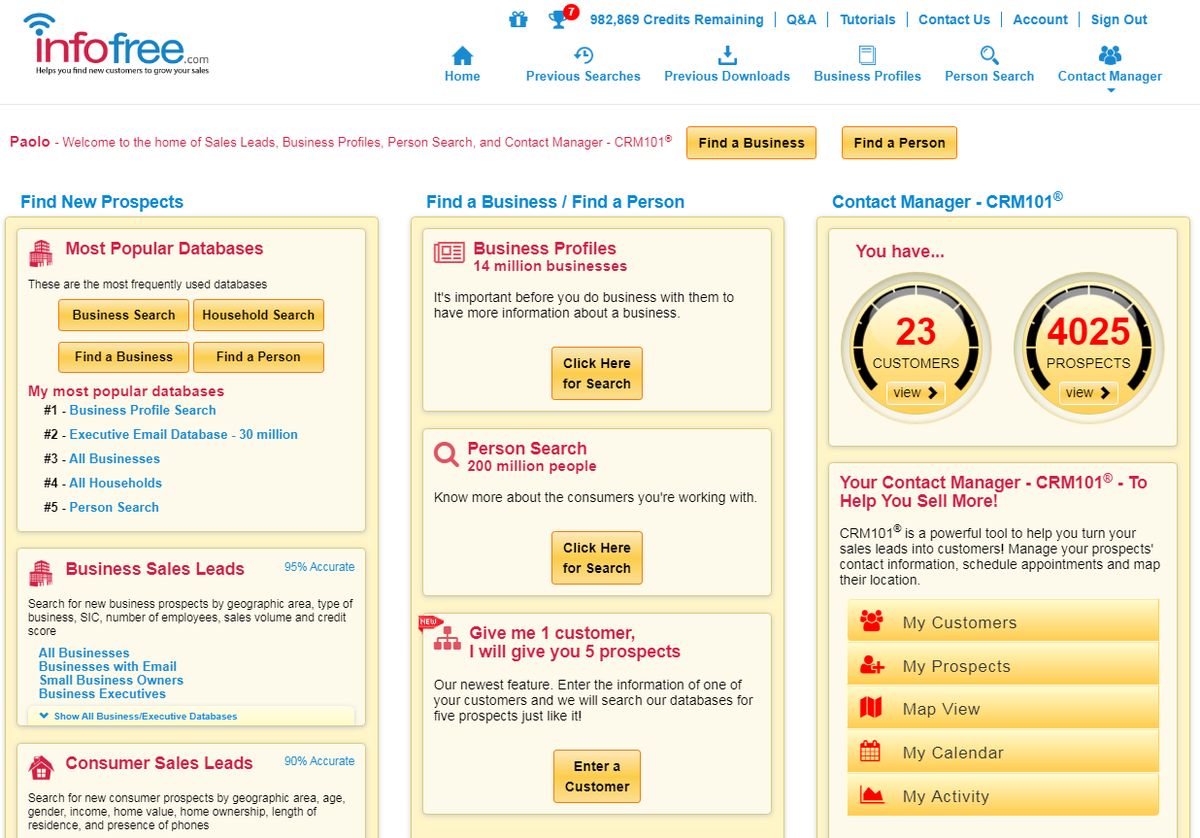Expand the Contact Manager dropdown arrow
This screenshot has height=838, width=1200.
tap(1110, 90)
